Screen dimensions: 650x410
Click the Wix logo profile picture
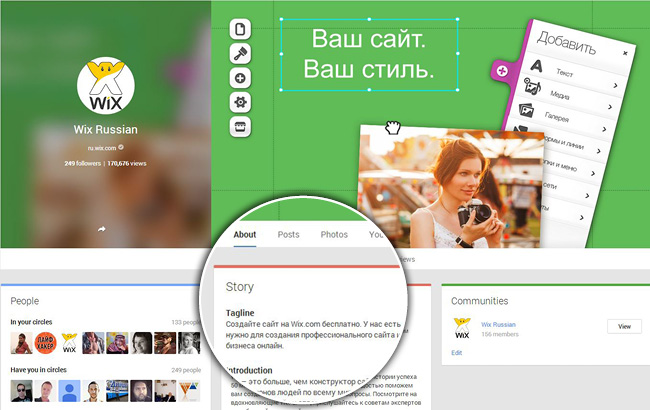coord(106,86)
